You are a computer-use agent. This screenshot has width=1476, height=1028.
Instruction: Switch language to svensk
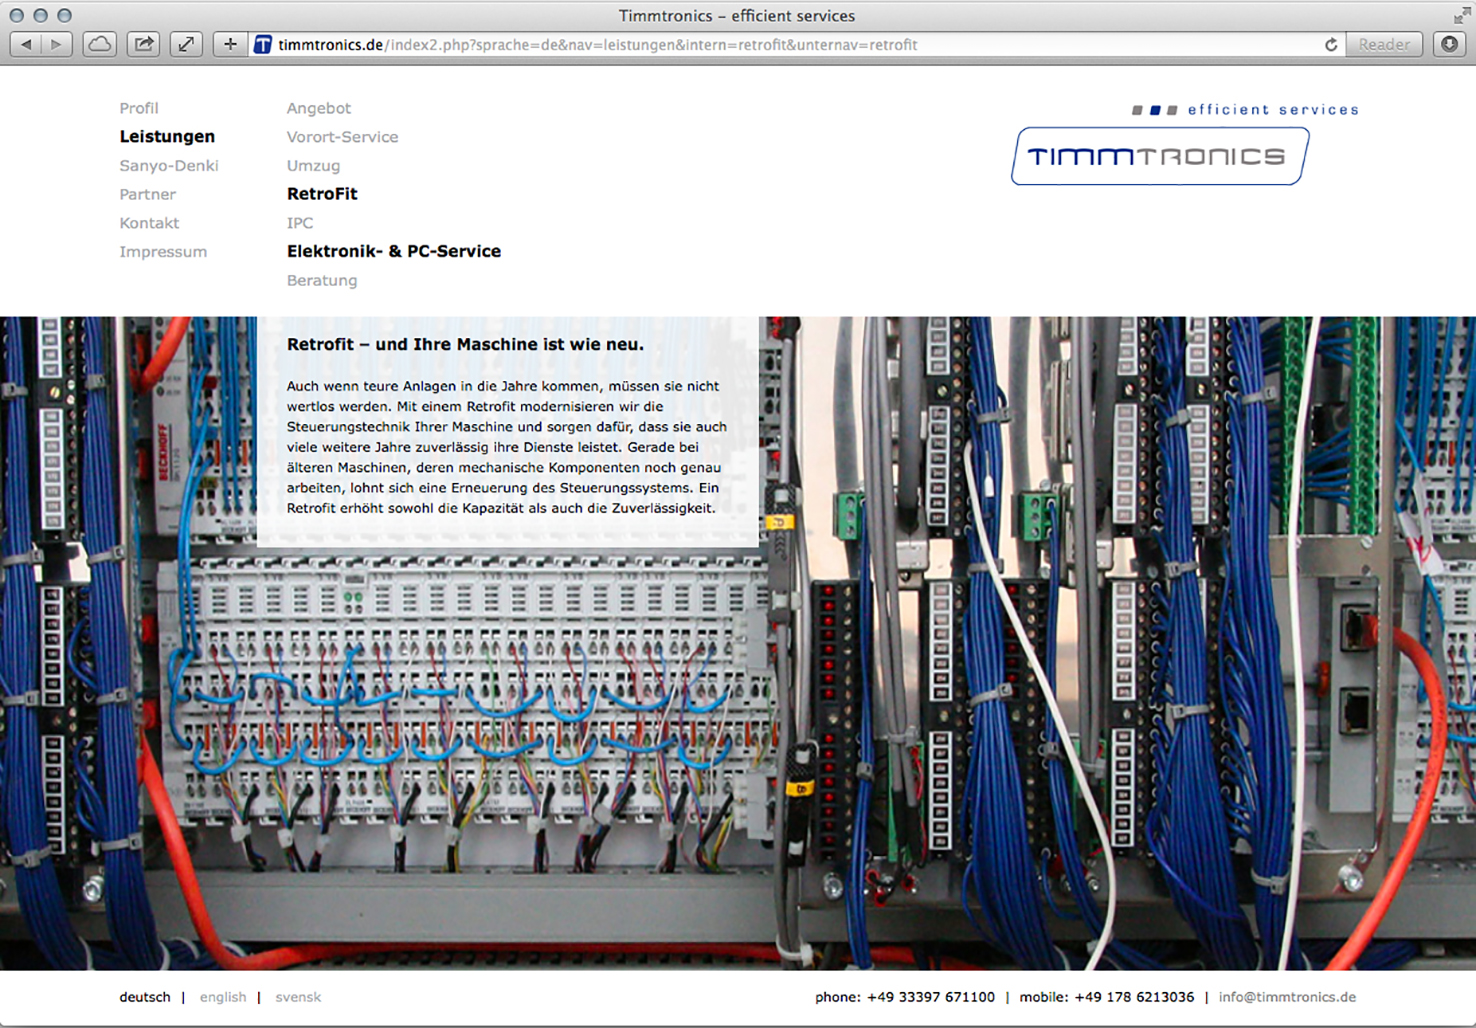coord(298,997)
